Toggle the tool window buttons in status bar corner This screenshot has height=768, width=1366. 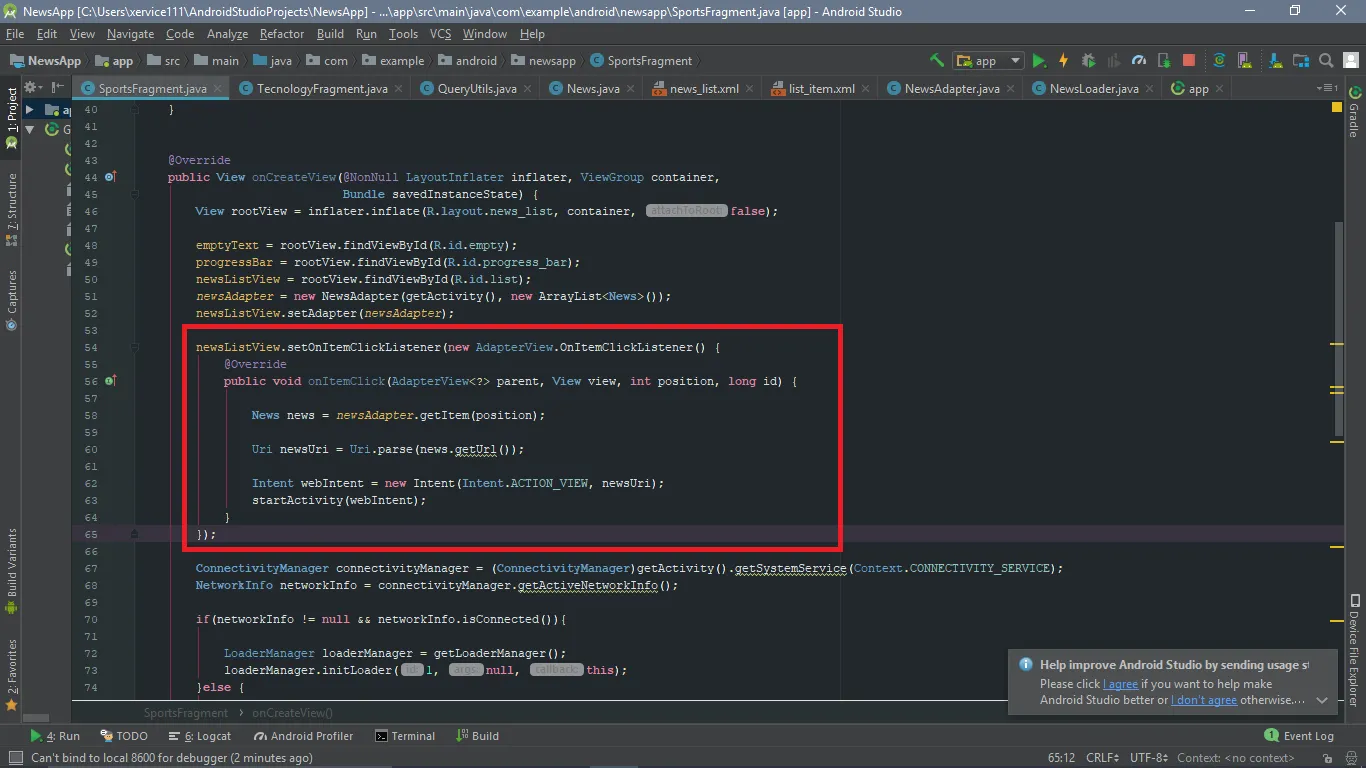point(15,758)
